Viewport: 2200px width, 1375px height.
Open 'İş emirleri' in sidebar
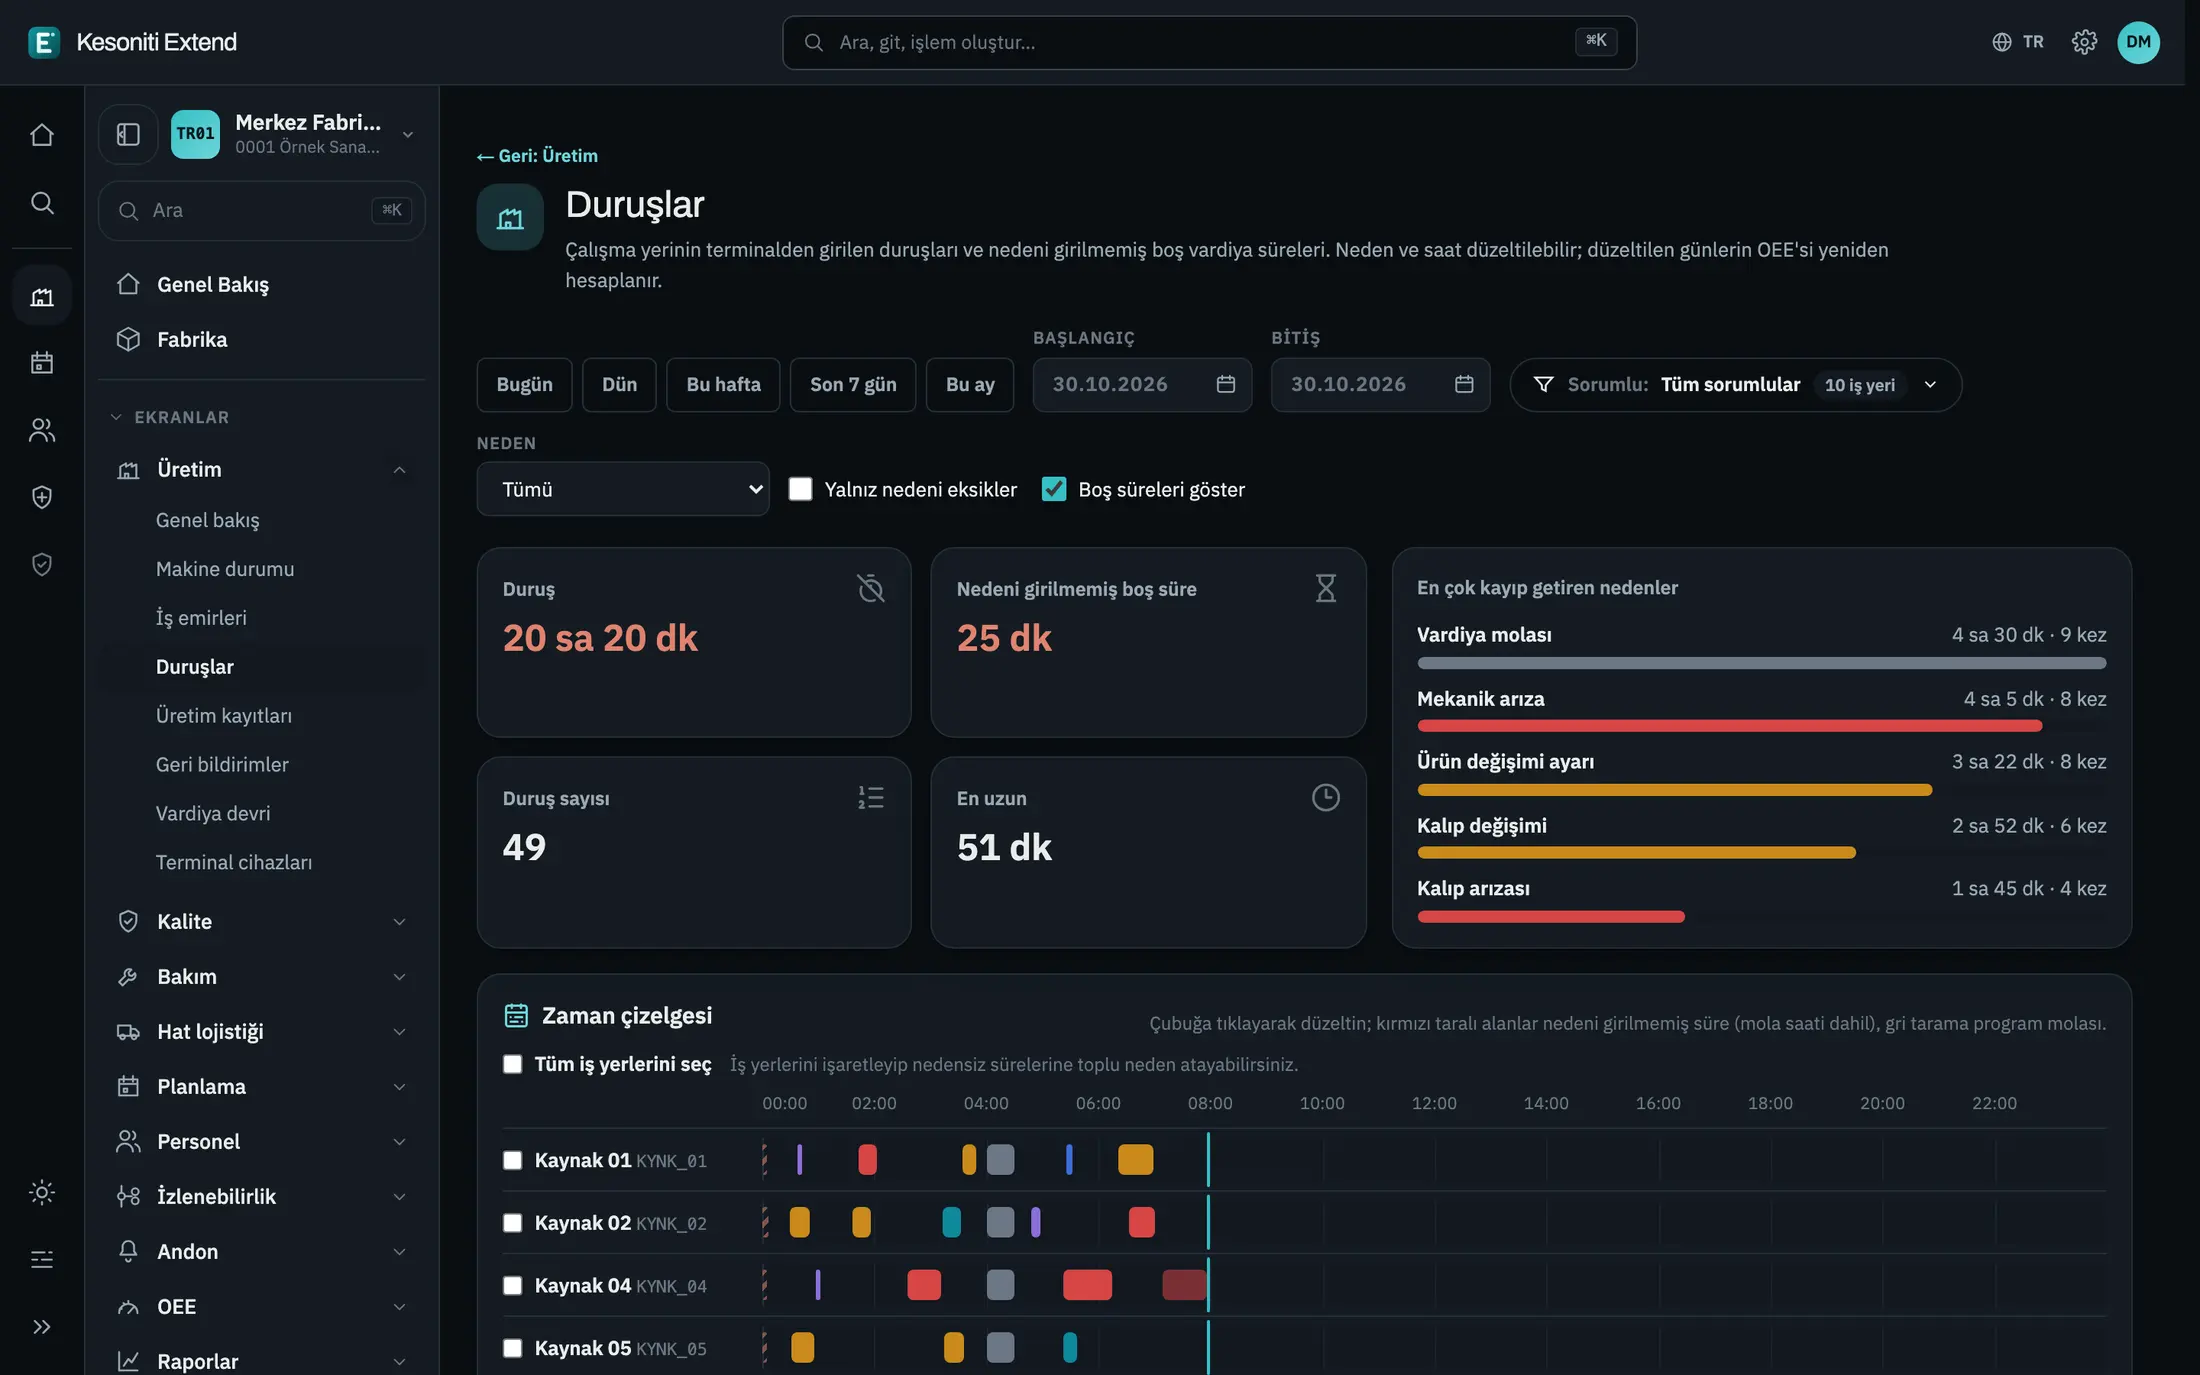pyautogui.click(x=201, y=618)
